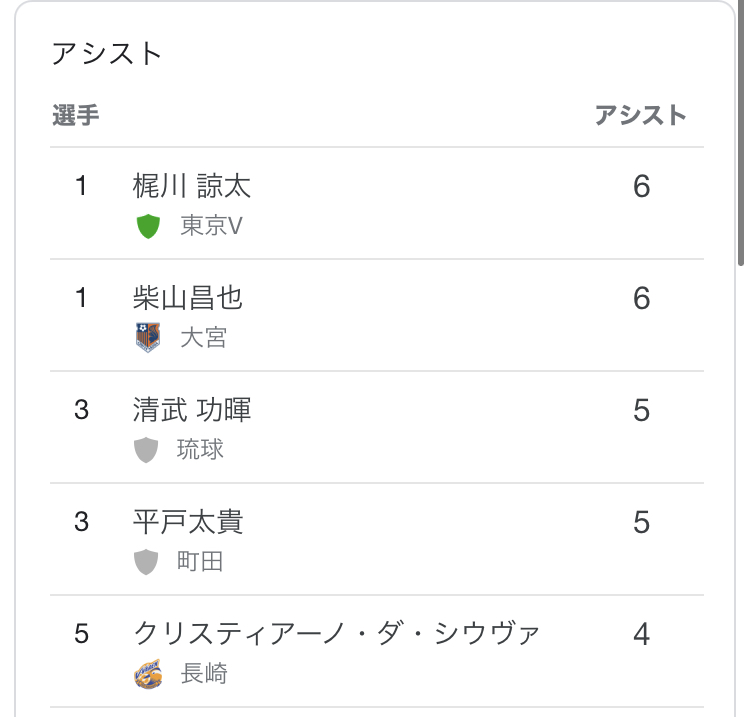Click the 長崎 team name
Image resolution: width=750 pixels, height=717 pixels.
point(203,674)
